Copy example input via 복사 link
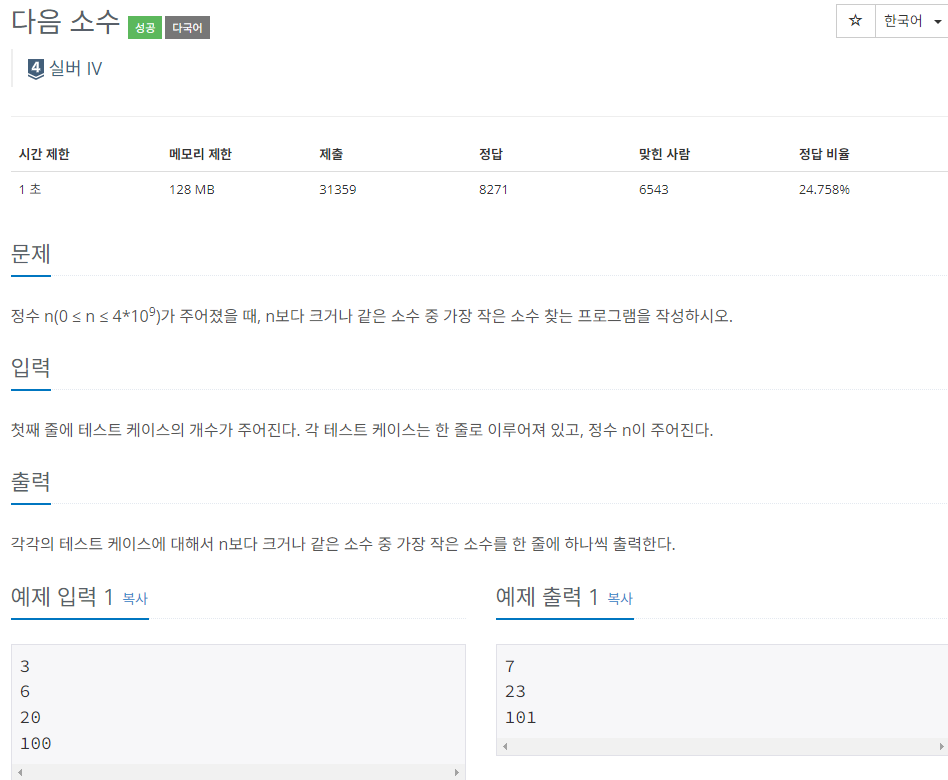 pyautogui.click(x=135, y=599)
